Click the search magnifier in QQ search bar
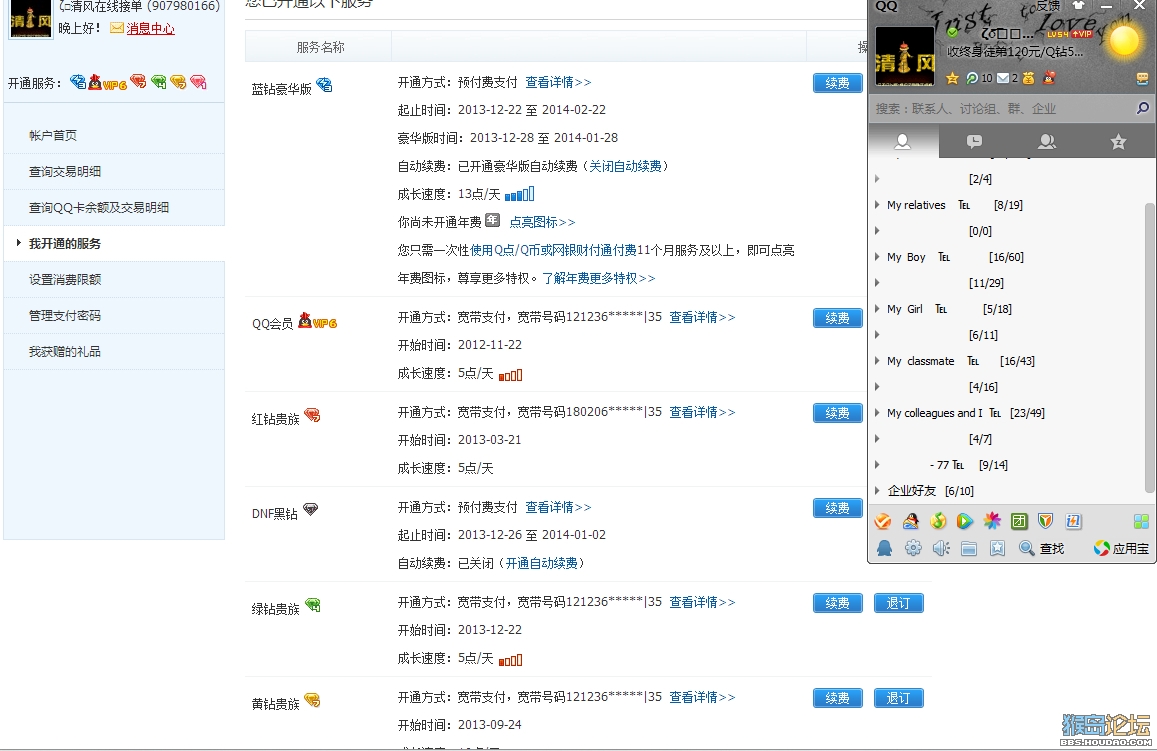This screenshot has height=751, width=1157. (x=1142, y=108)
